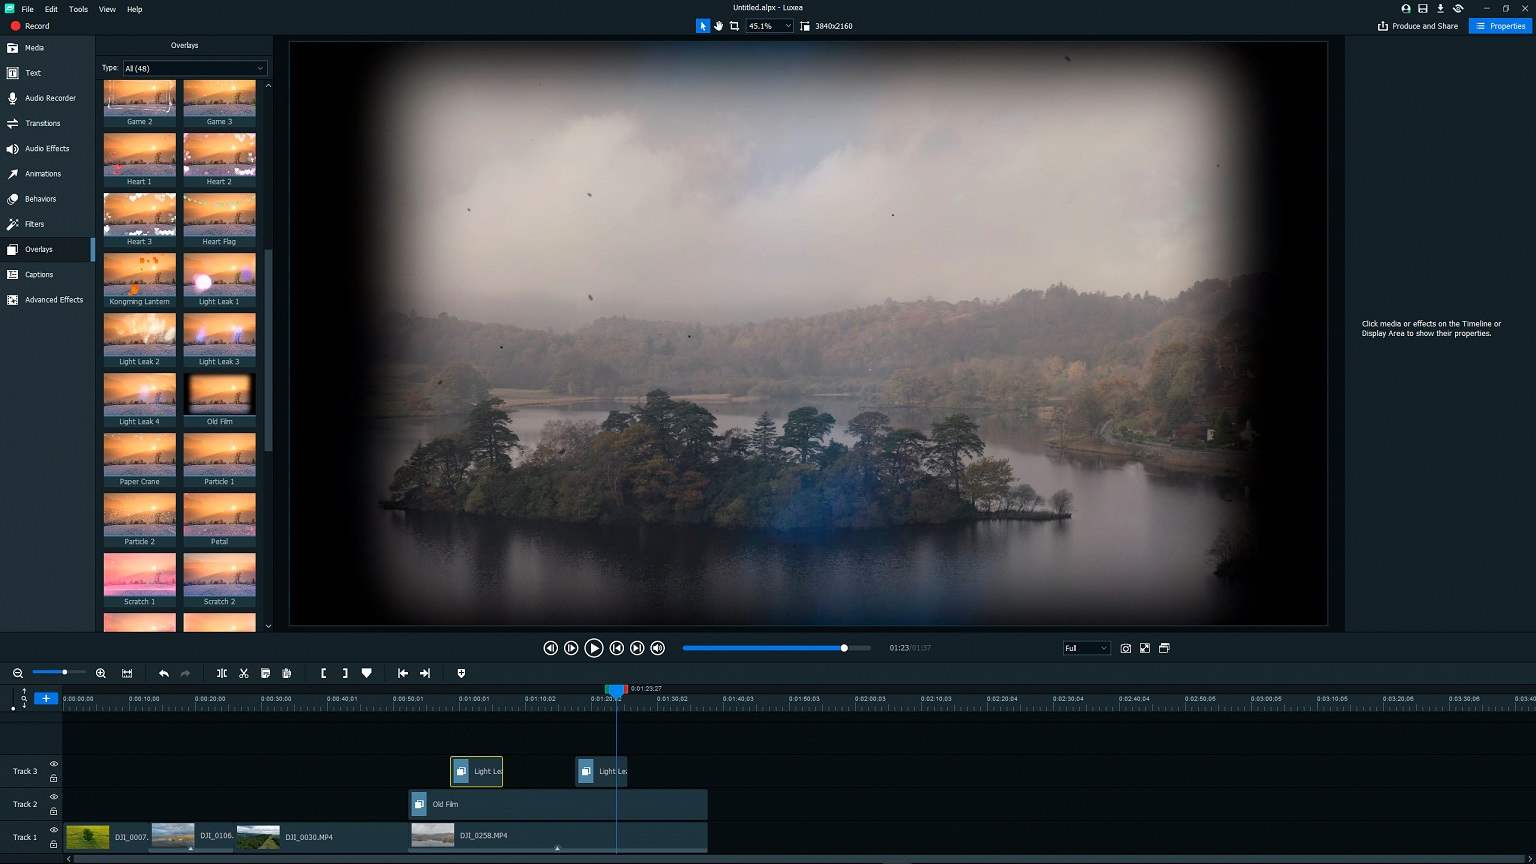Expand the 45.1% zoom level dropdown
The height and width of the screenshot is (864, 1536).
tap(787, 26)
